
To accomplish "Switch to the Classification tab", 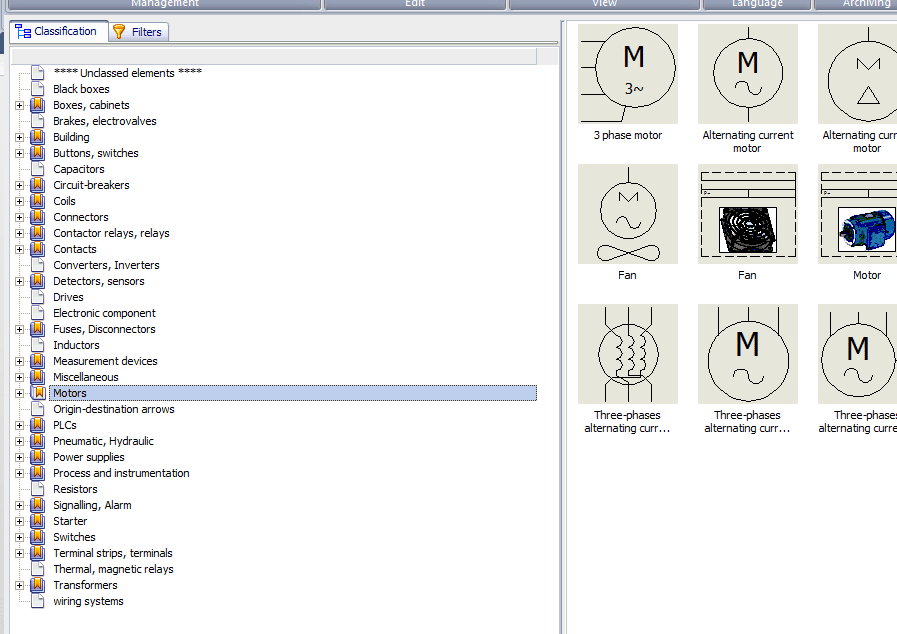I will 56,31.
